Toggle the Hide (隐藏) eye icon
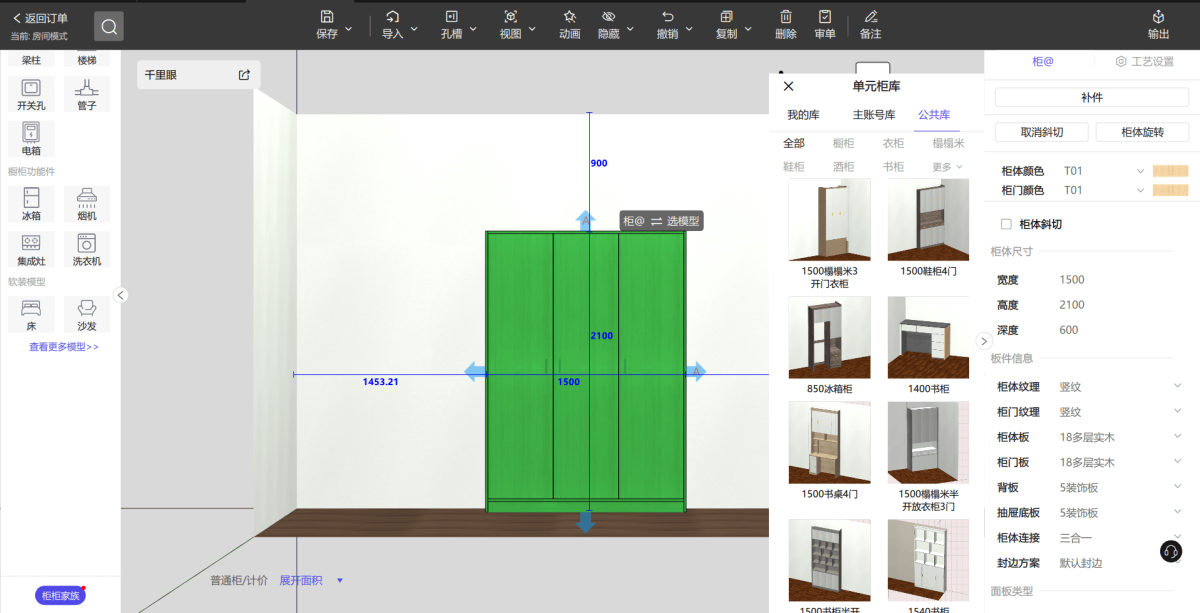 pos(608,17)
